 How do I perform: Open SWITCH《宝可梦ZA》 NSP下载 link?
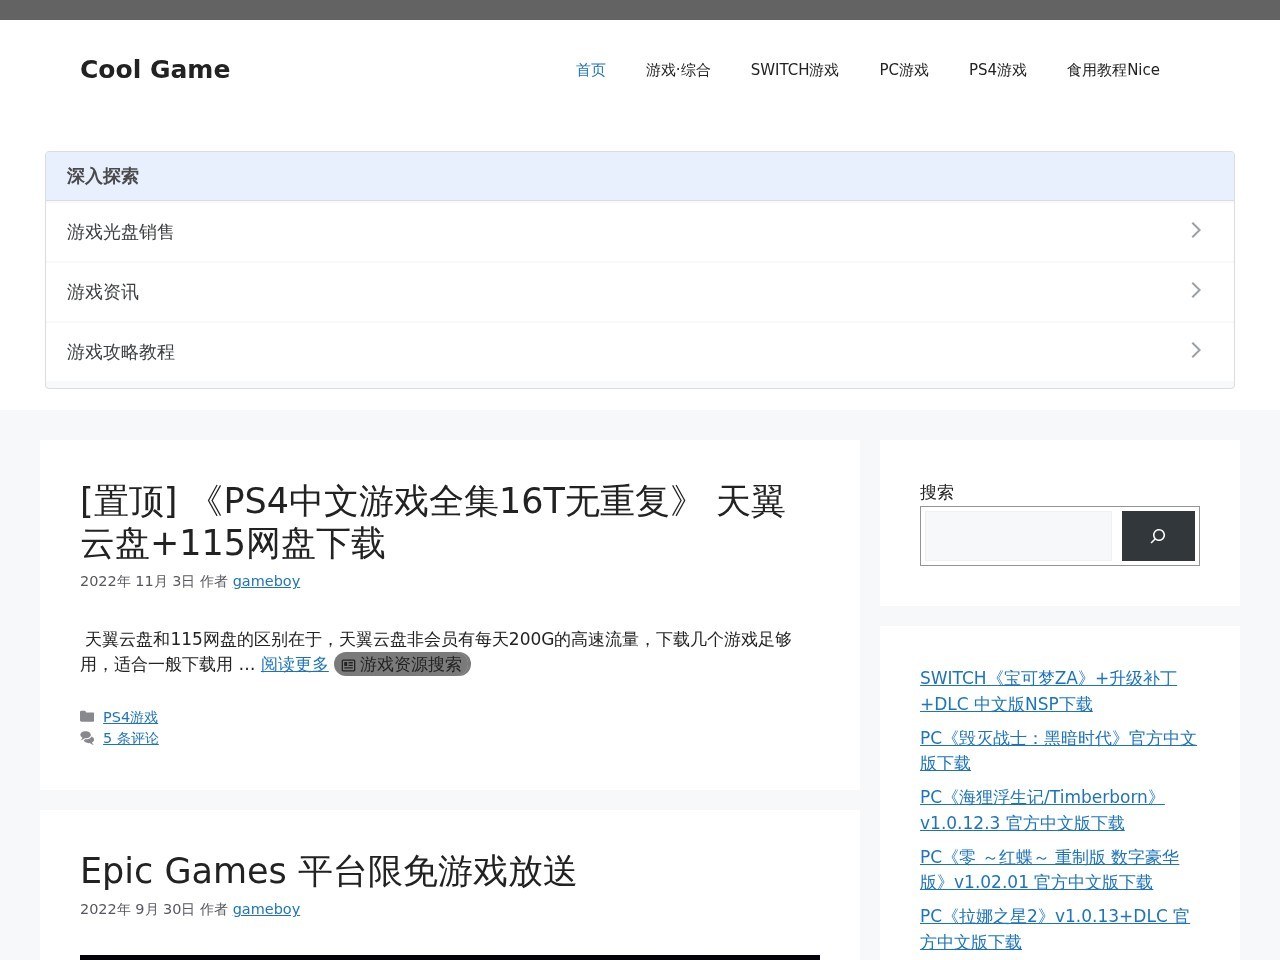pos(1048,691)
